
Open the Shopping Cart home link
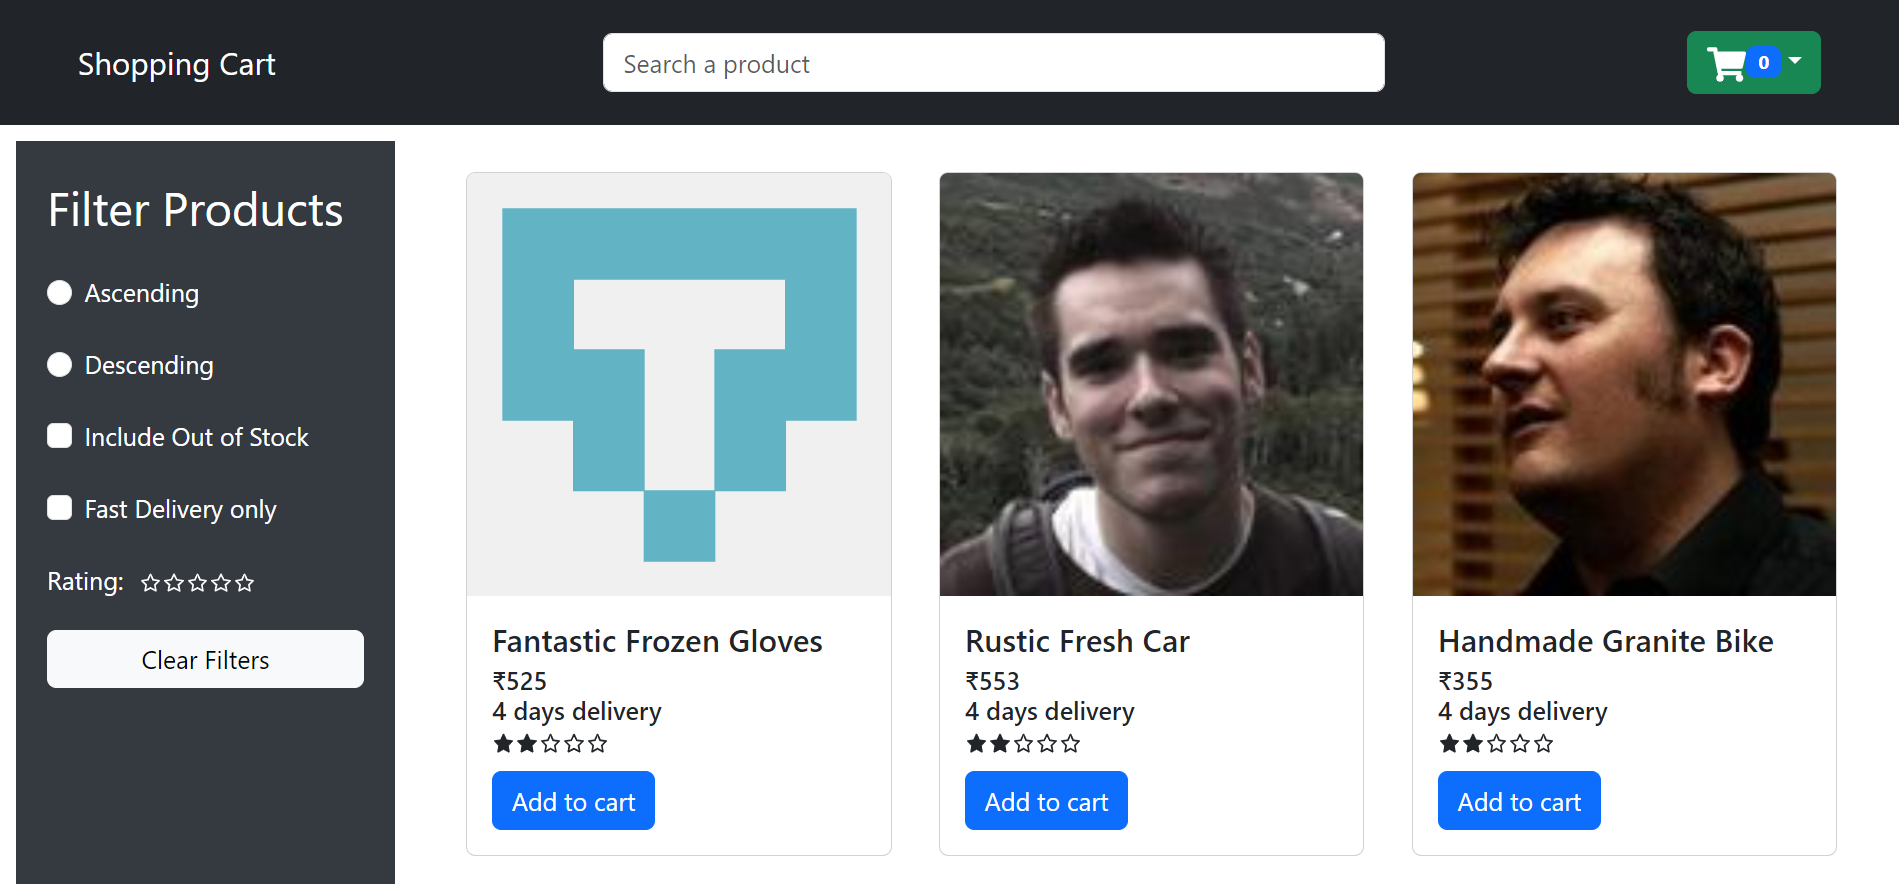coord(177,64)
